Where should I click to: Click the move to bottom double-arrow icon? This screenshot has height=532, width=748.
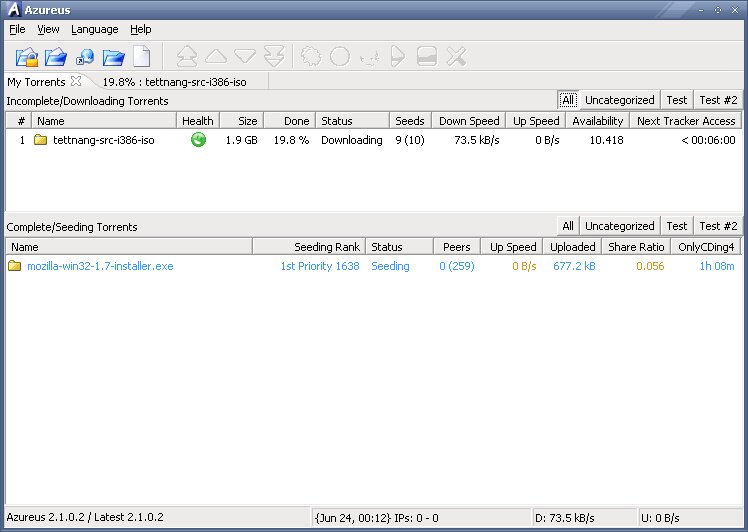pyautogui.click(x=274, y=57)
